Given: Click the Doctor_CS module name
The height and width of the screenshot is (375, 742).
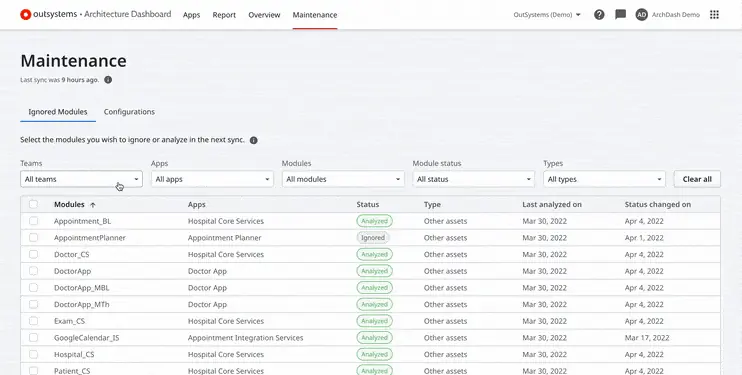Looking at the screenshot, I should click(71, 254).
